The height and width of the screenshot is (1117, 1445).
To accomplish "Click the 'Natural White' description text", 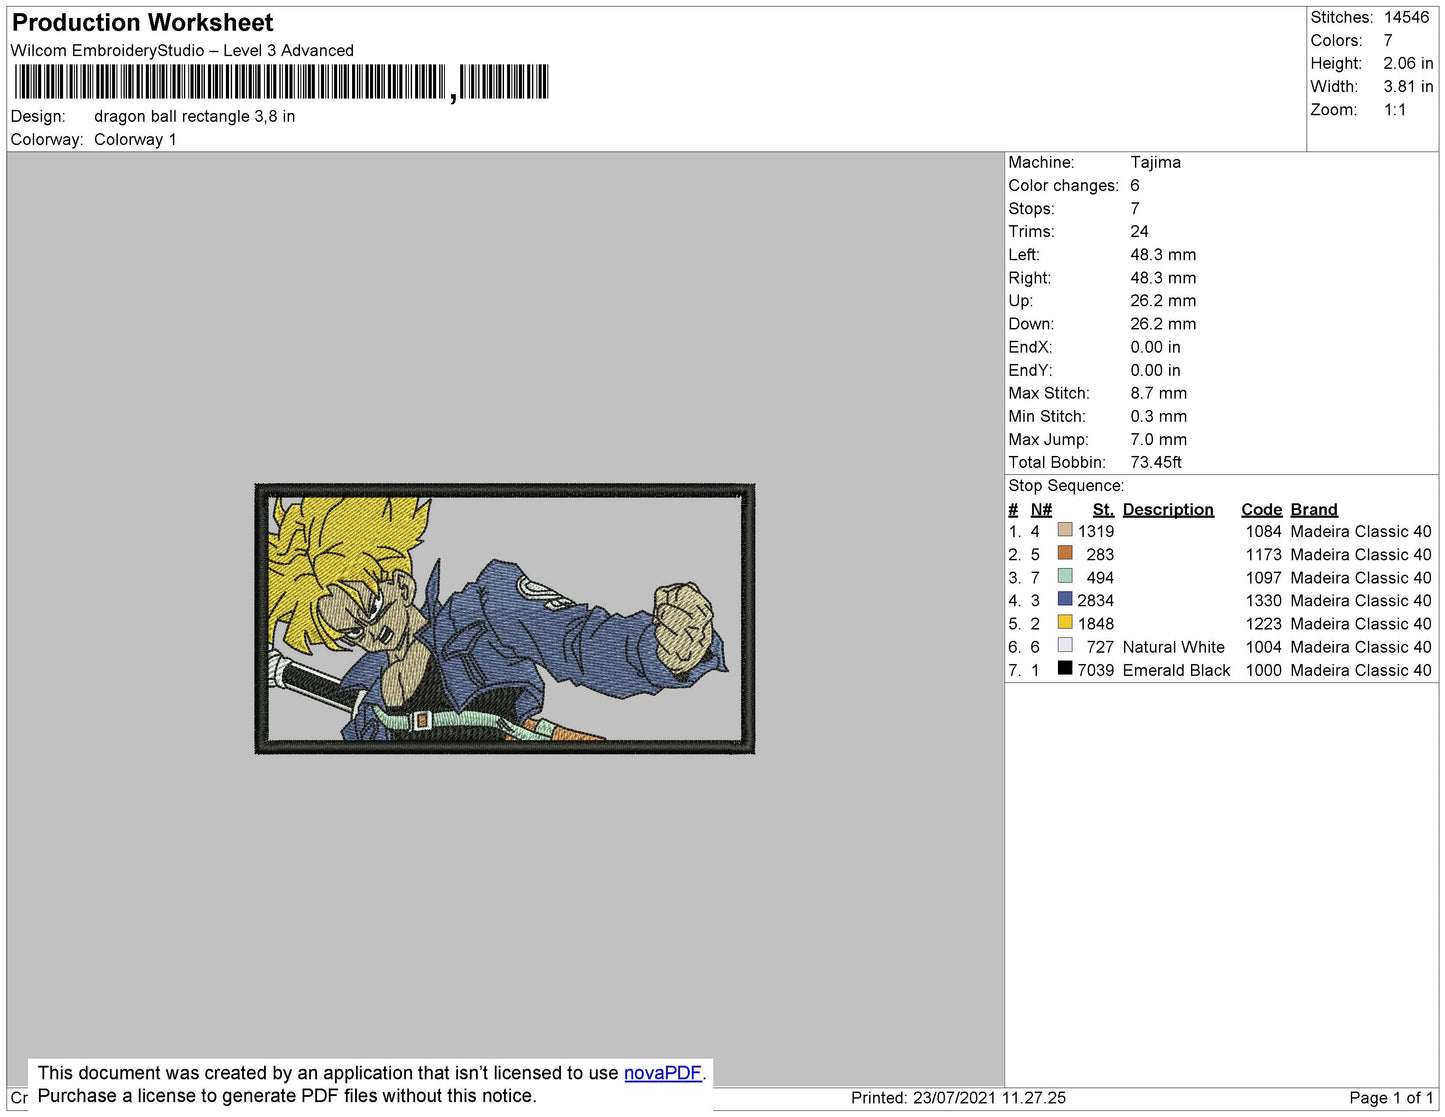I will pos(1173,647).
